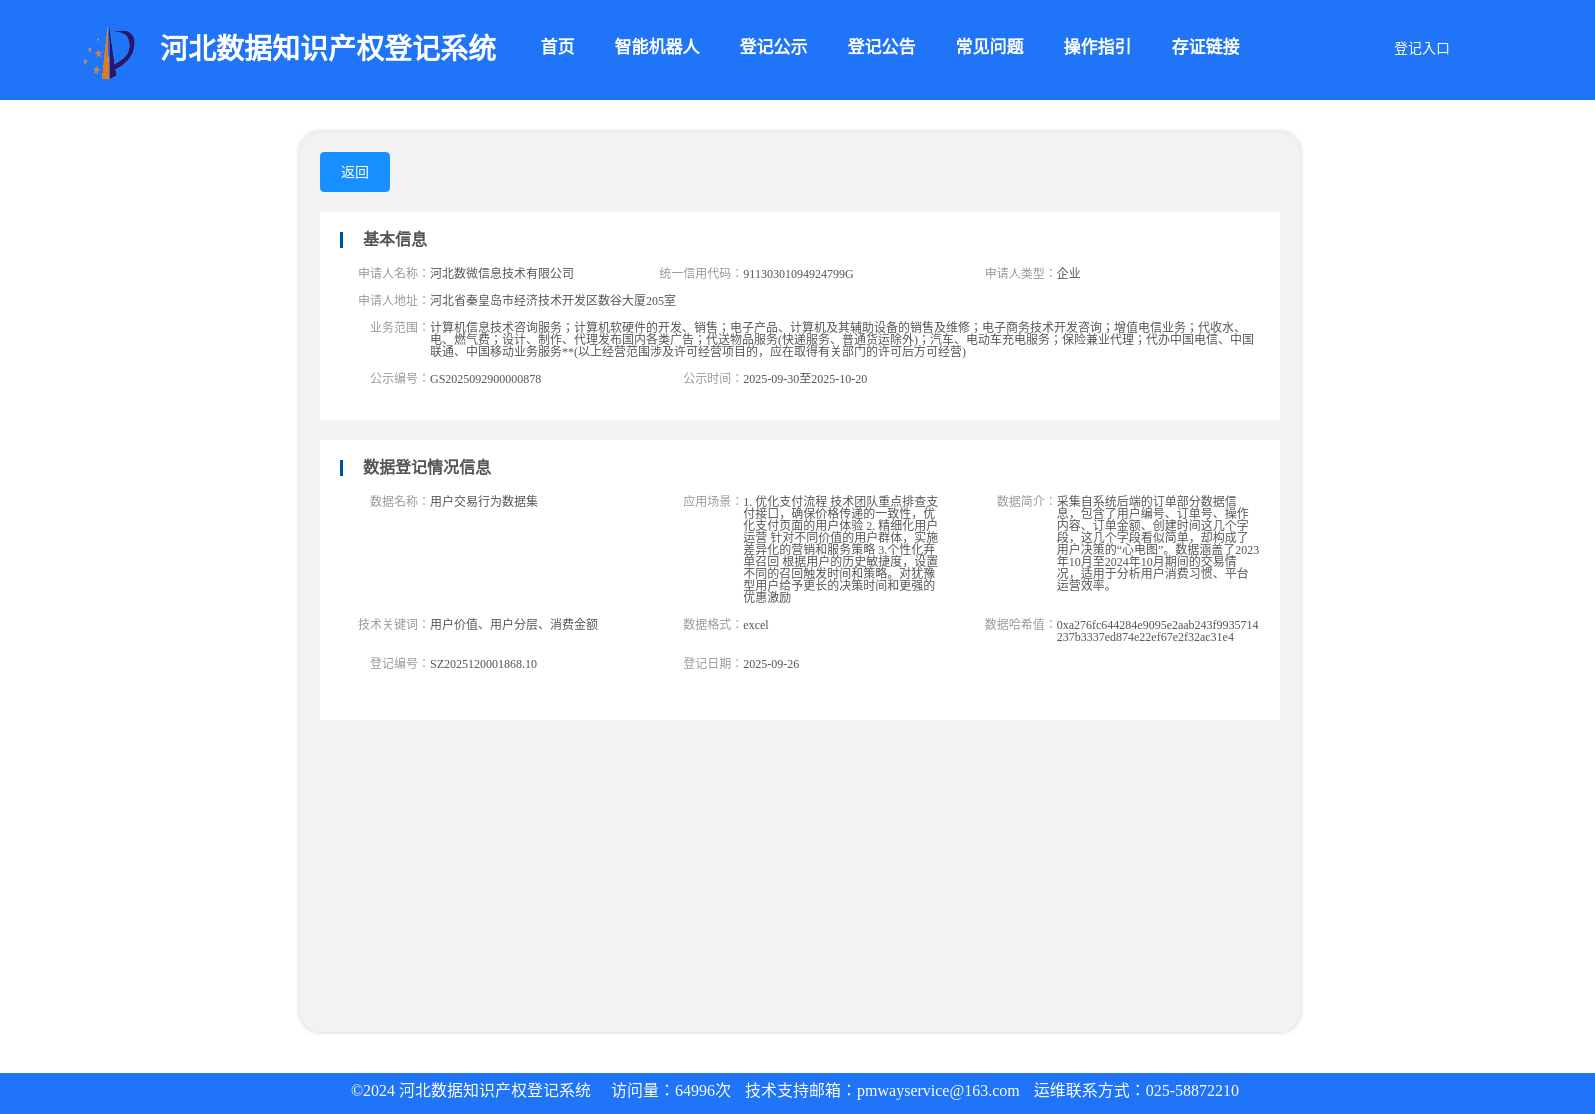This screenshot has height=1114, width=1595.
Task: Click registration number SZ2025120001868.10
Action: 483,664
